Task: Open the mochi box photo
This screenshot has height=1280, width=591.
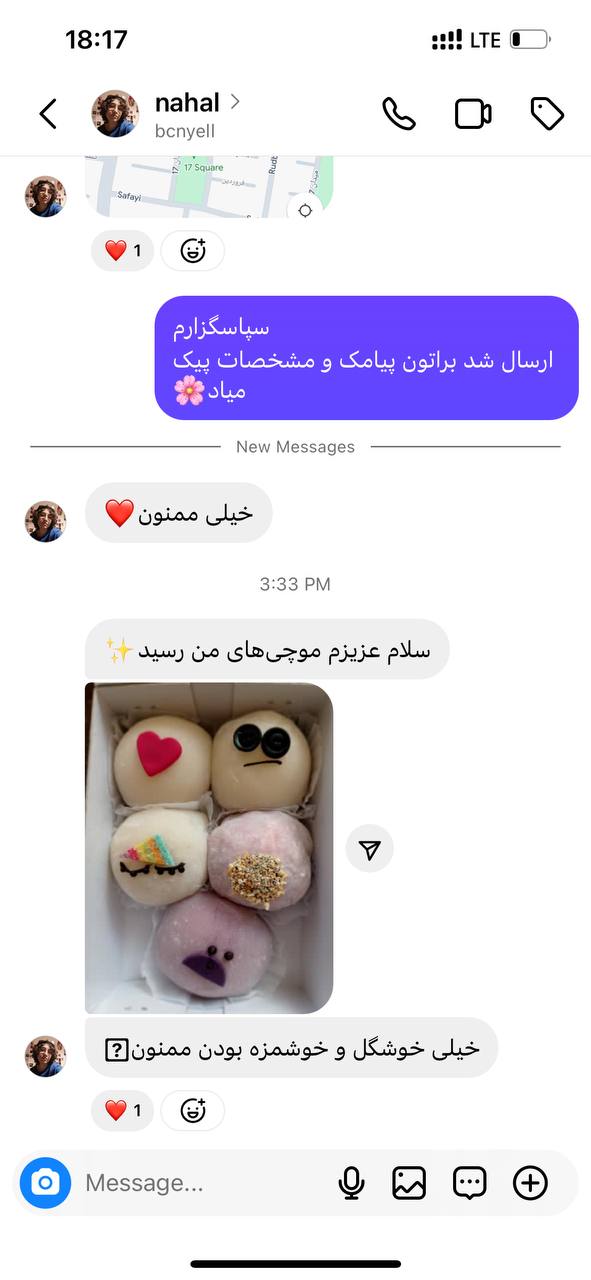Action: [209, 848]
